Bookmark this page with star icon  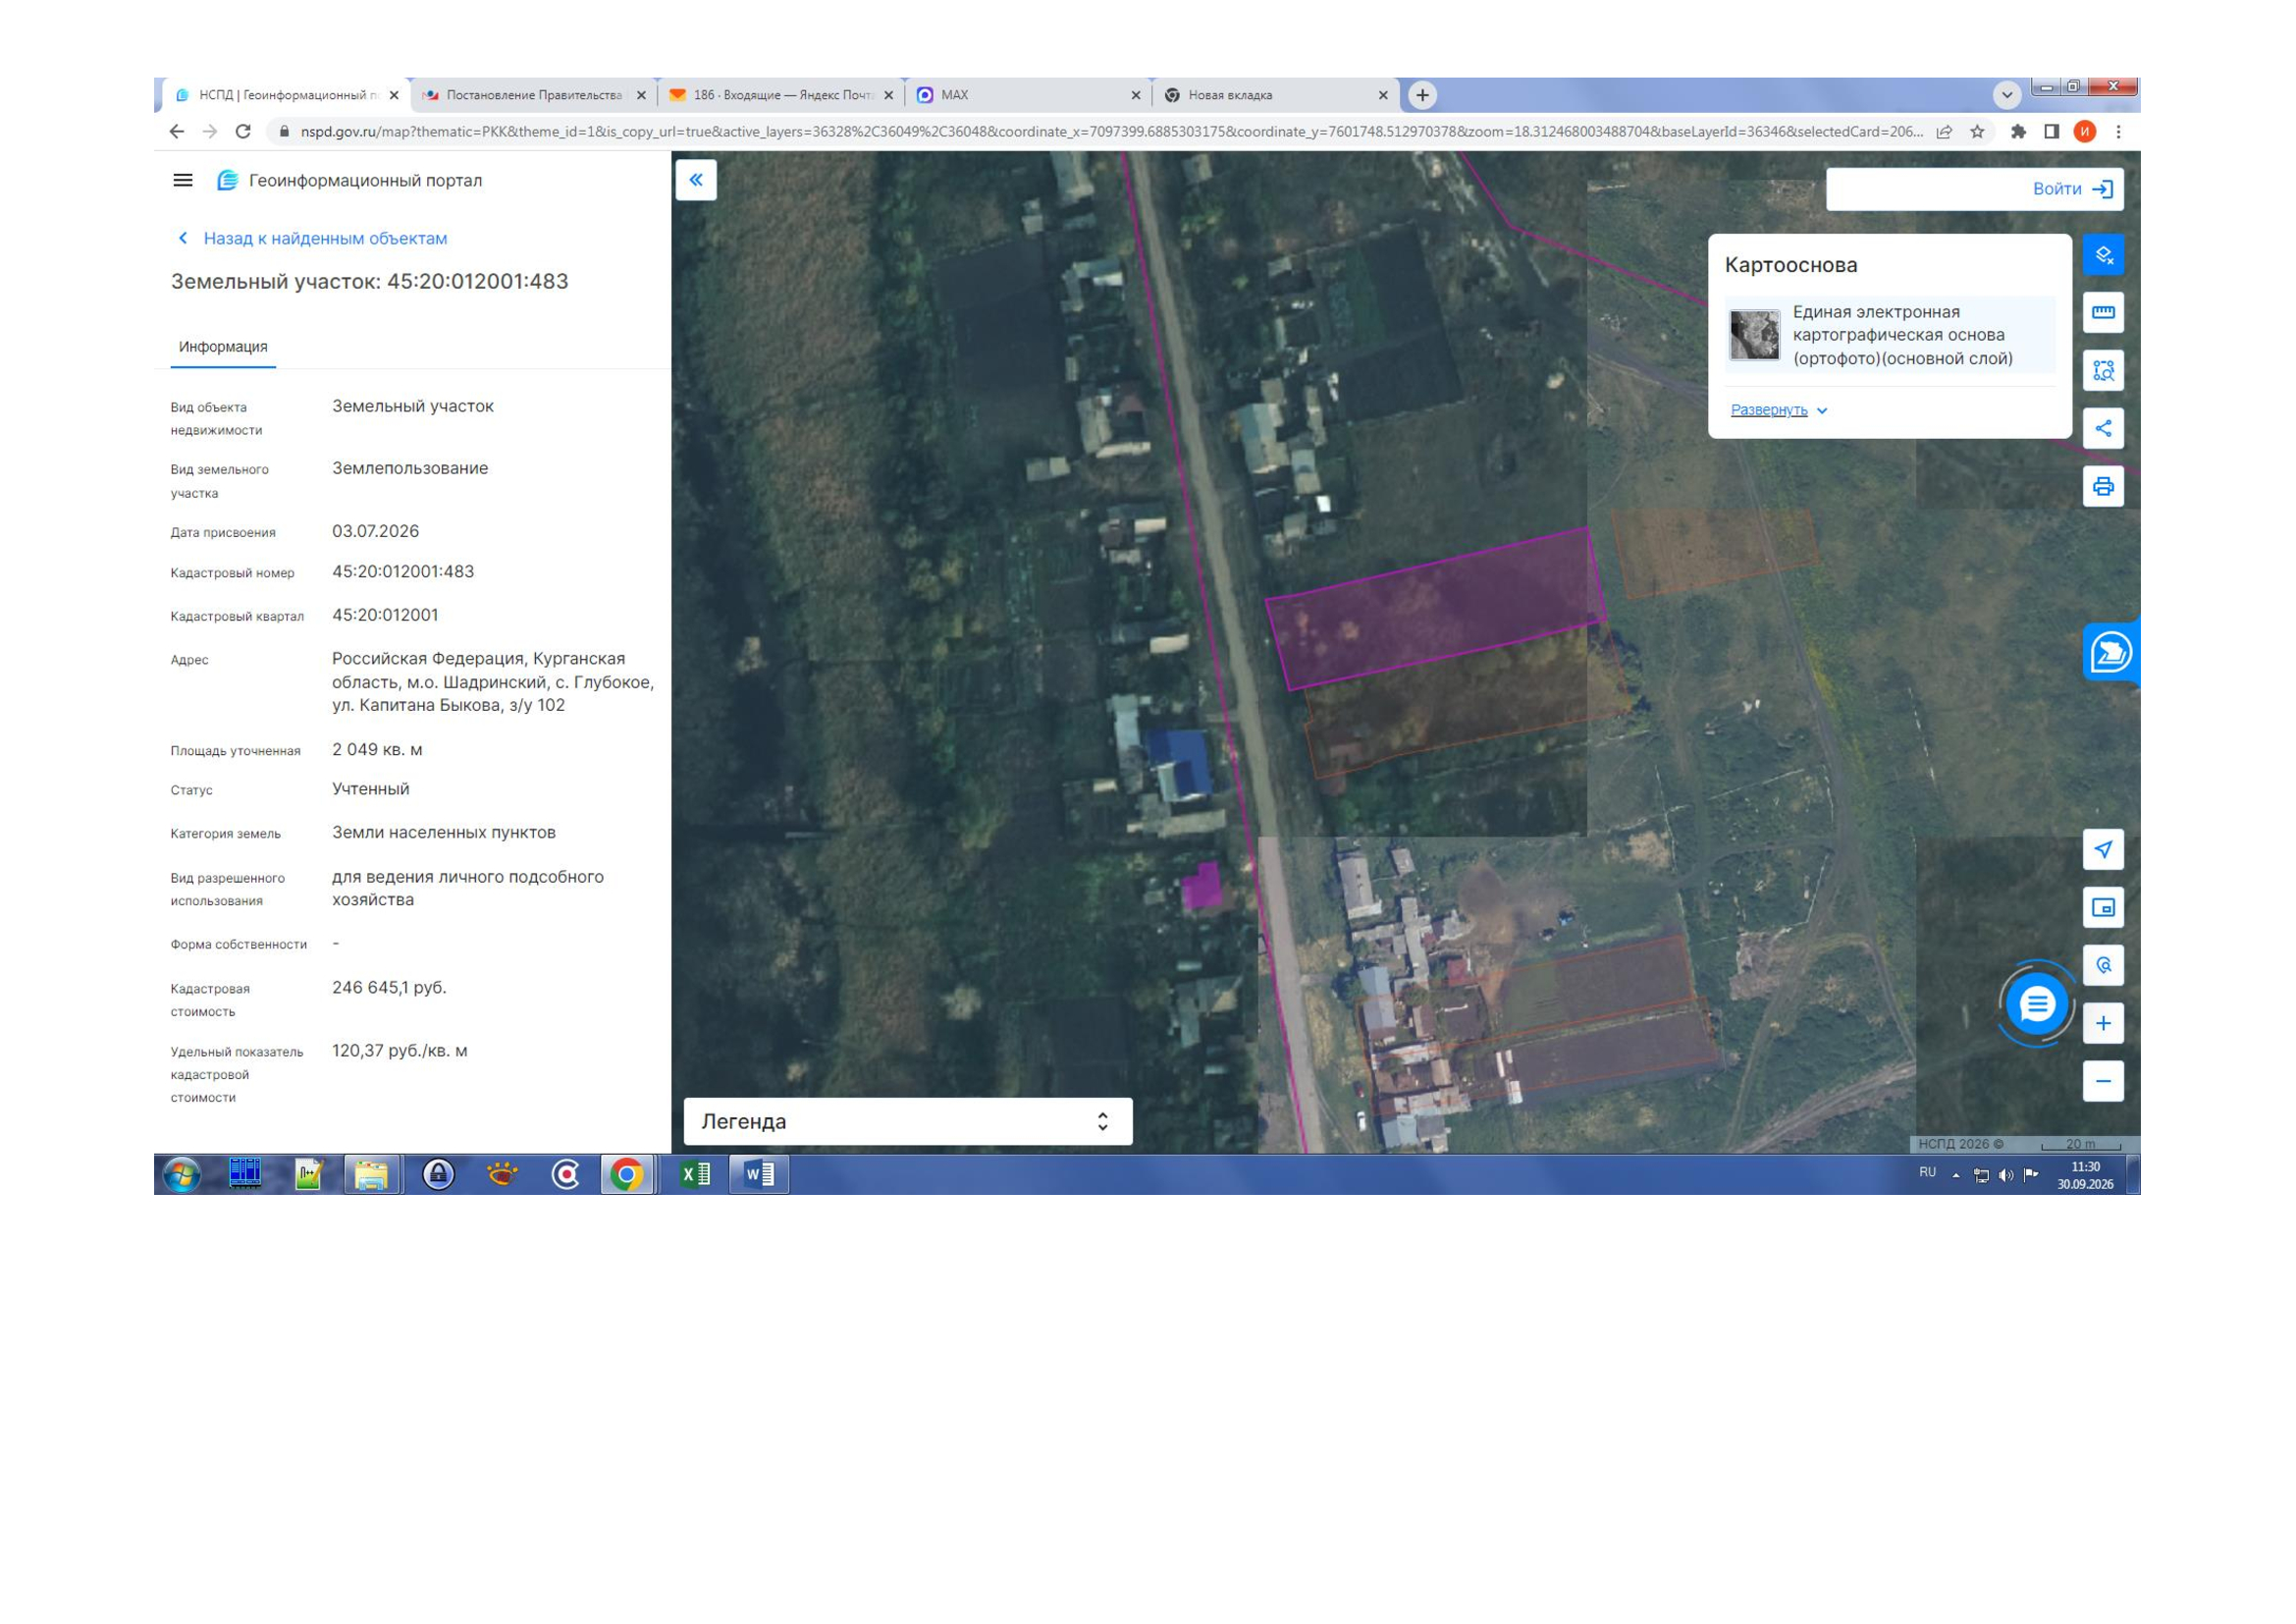(1977, 132)
